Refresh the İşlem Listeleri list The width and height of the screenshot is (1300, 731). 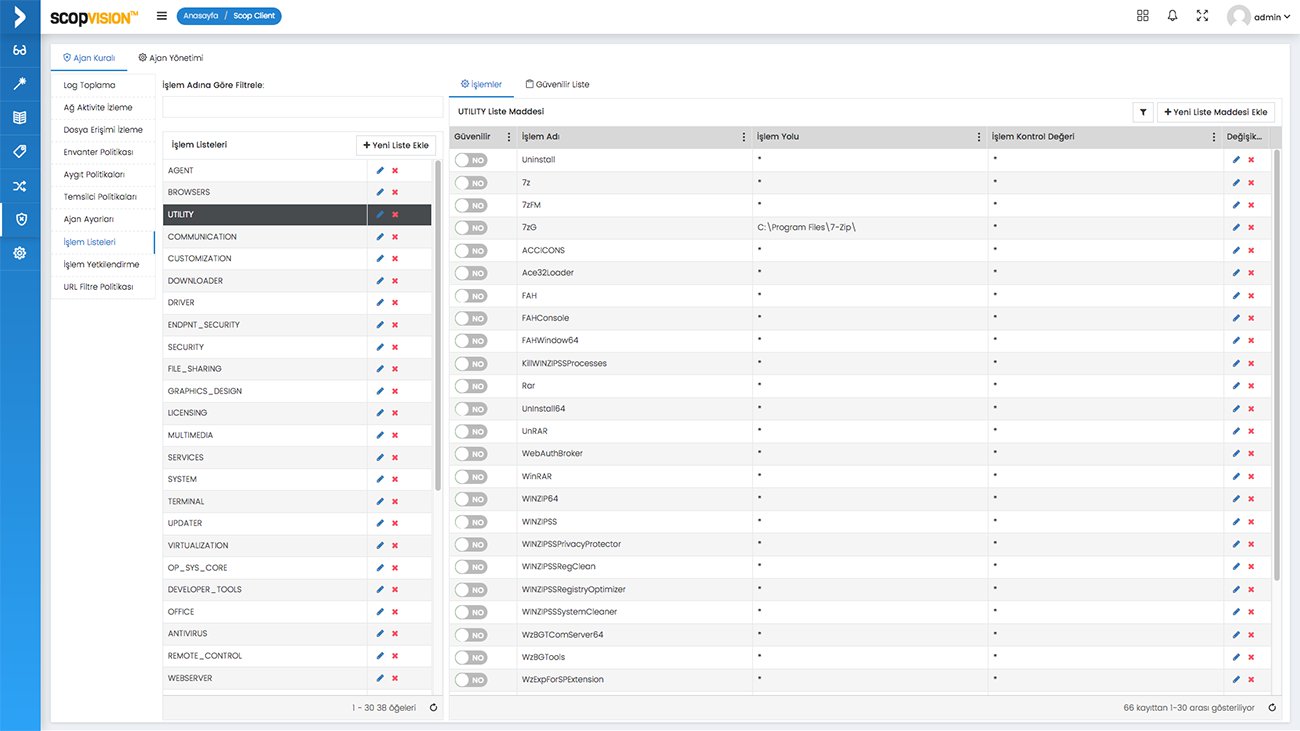(x=433, y=708)
